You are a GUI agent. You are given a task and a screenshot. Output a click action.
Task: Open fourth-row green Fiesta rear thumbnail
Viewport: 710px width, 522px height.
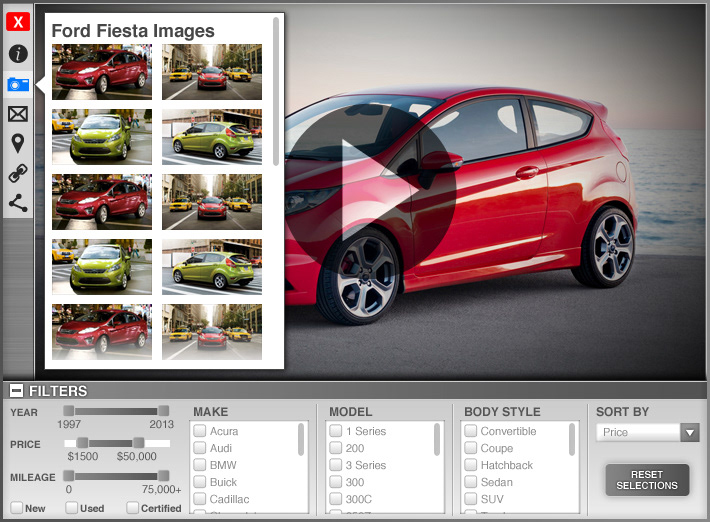tap(212, 267)
